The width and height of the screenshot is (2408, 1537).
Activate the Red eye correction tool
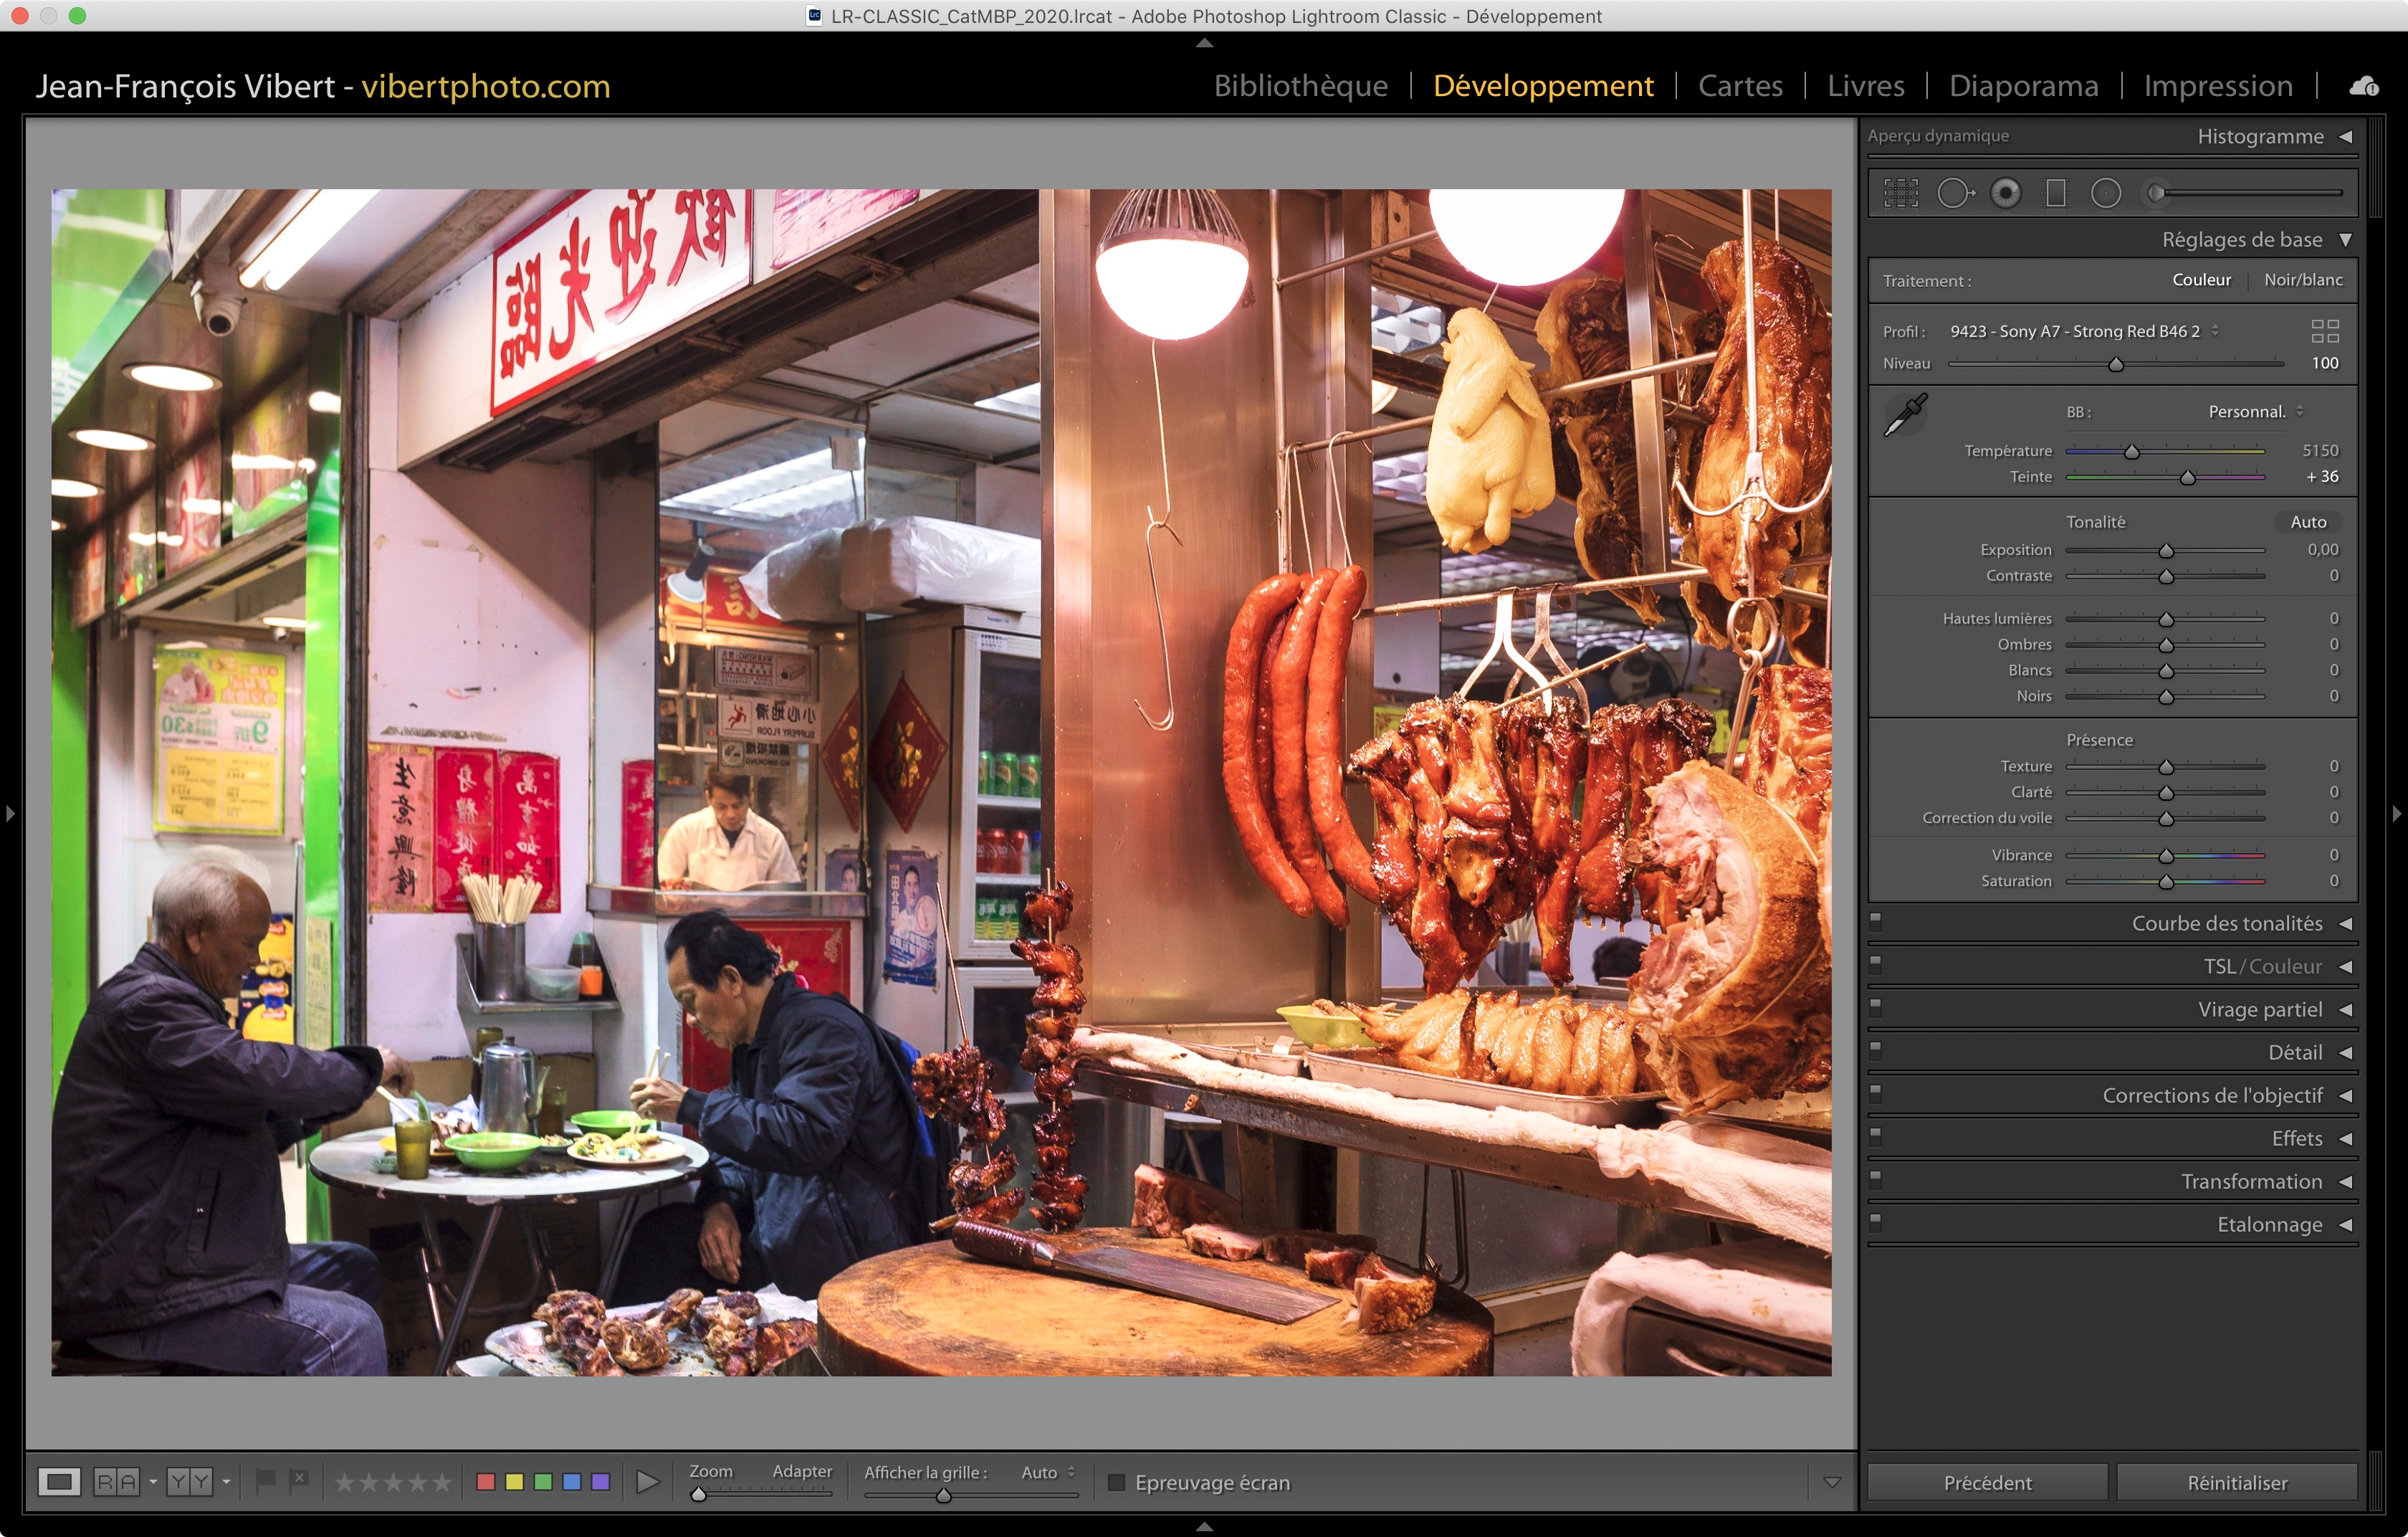pyautogui.click(x=2005, y=193)
